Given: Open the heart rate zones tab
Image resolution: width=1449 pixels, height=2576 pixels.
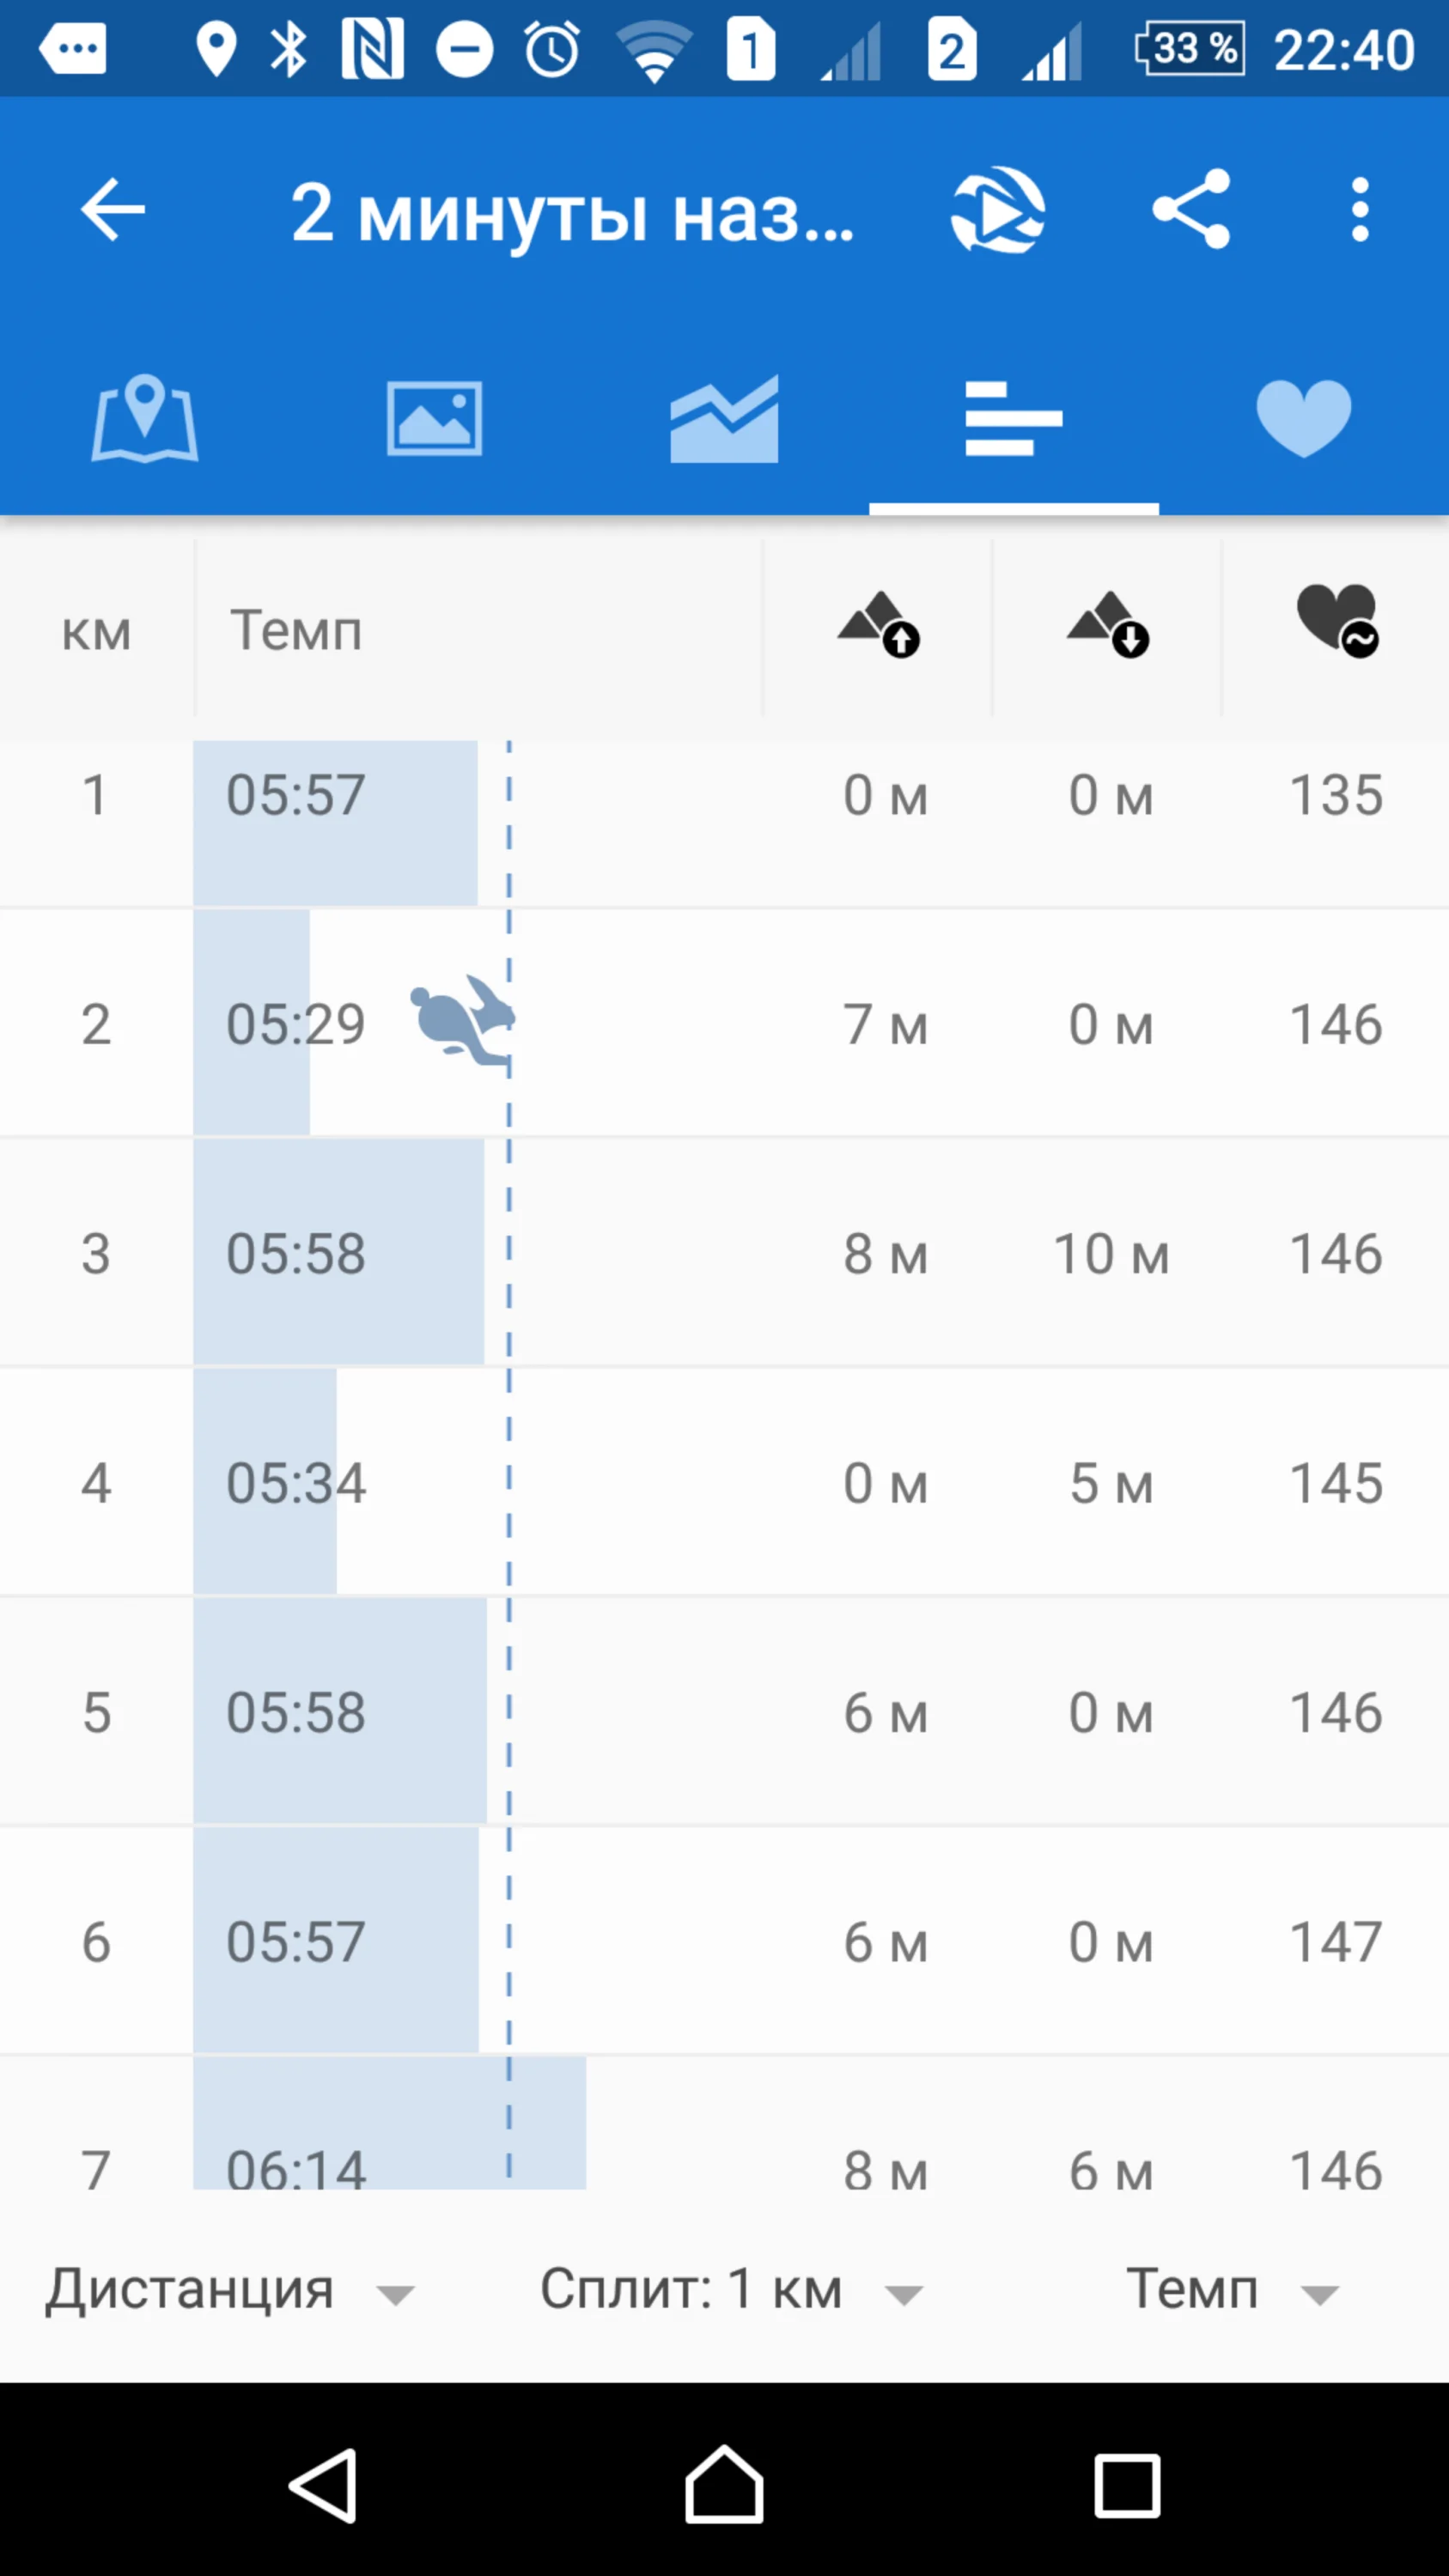Looking at the screenshot, I should (1303, 418).
